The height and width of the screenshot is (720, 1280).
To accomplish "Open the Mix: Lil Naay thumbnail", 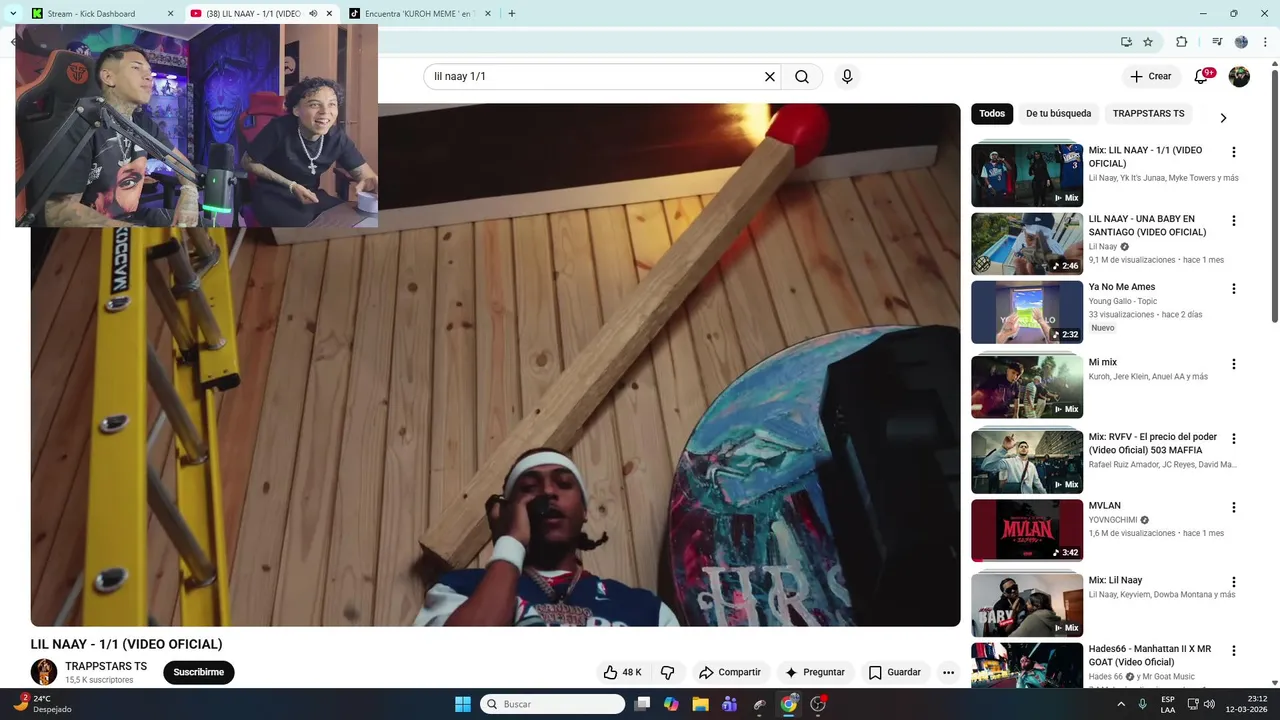I will (x=1027, y=605).
